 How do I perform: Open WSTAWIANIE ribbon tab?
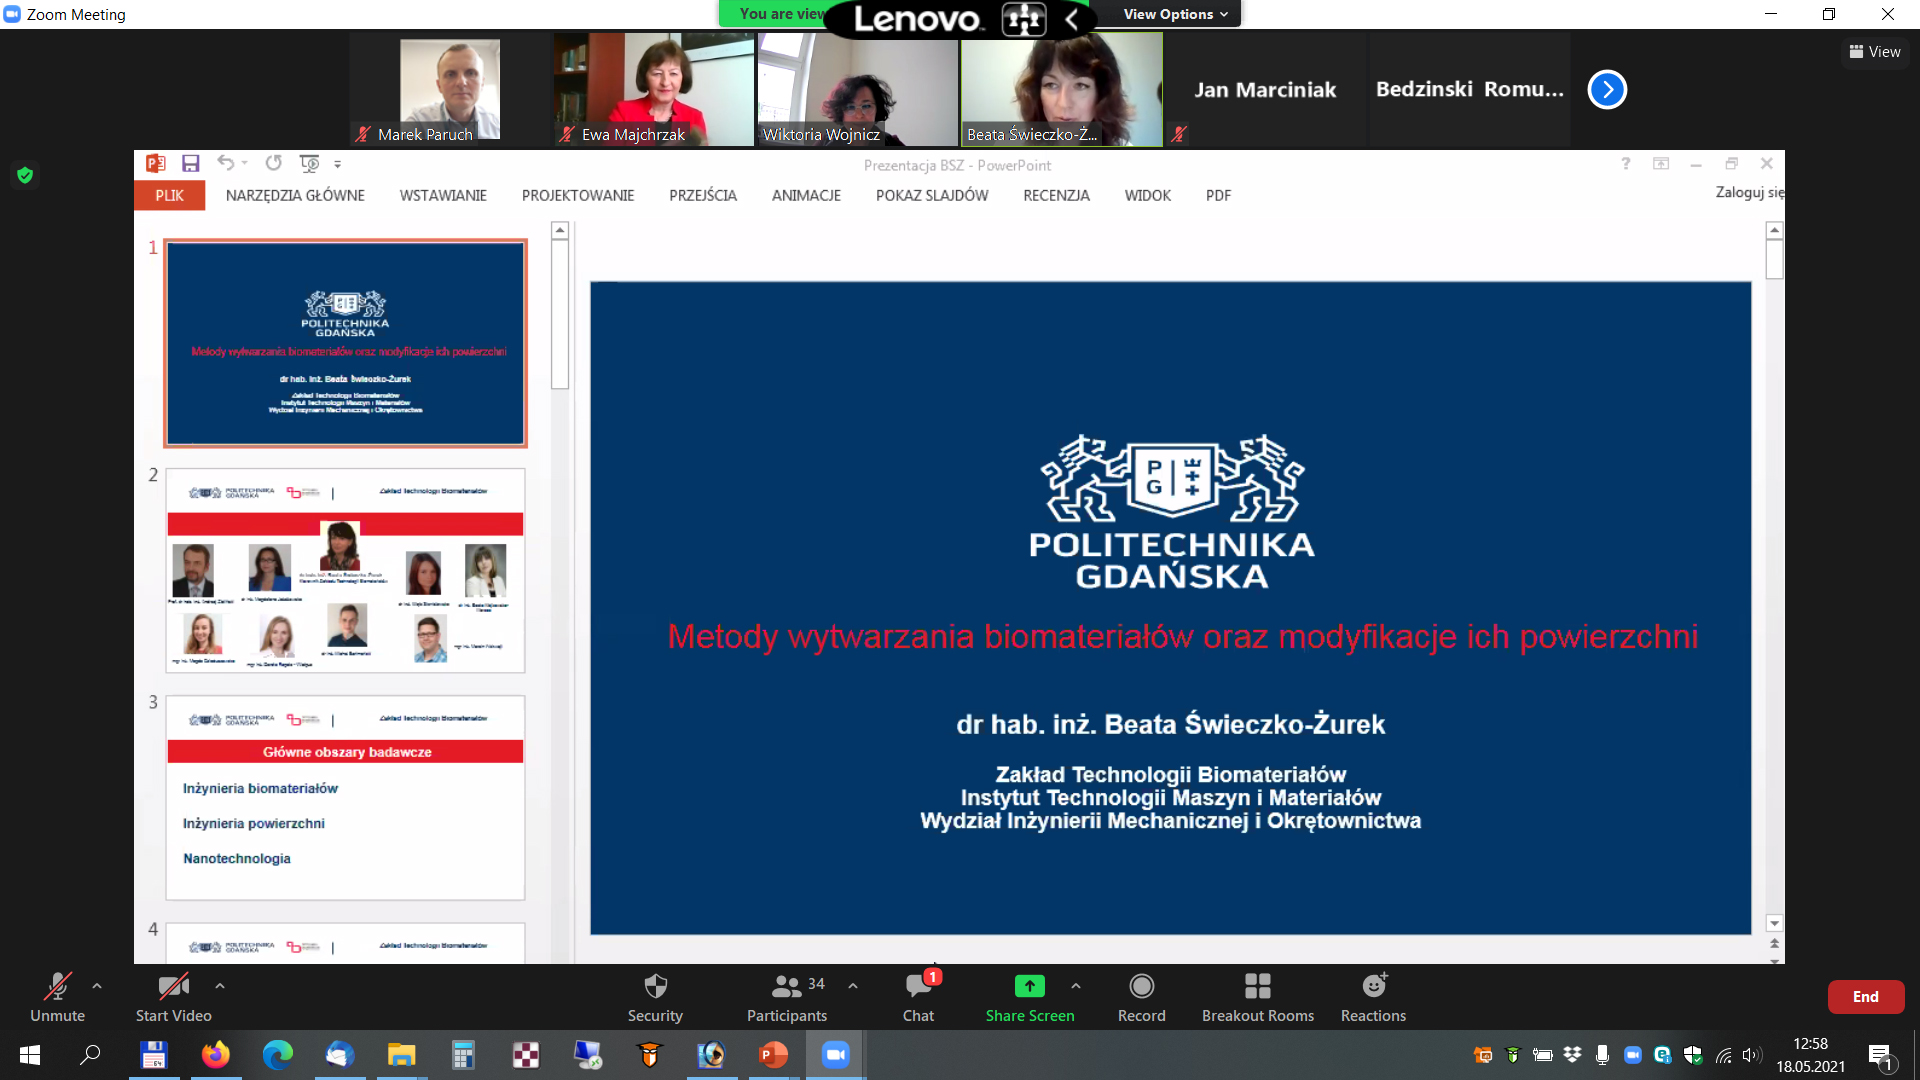pyautogui.click(x=443, y=195)
